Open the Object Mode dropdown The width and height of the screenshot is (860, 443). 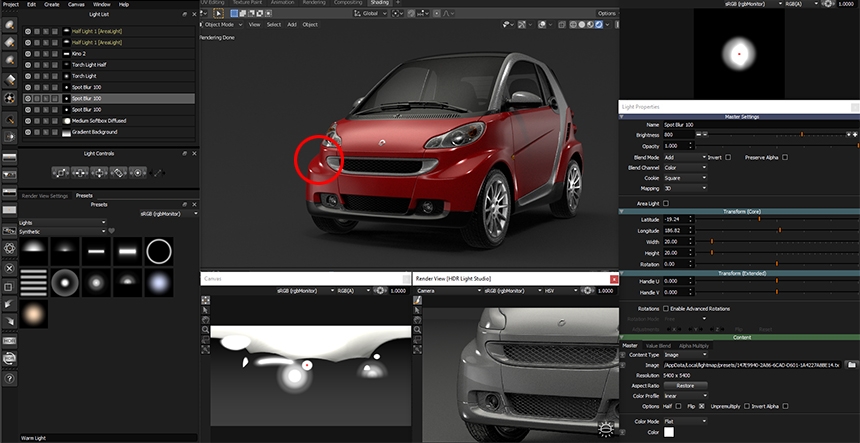[222, 25]
